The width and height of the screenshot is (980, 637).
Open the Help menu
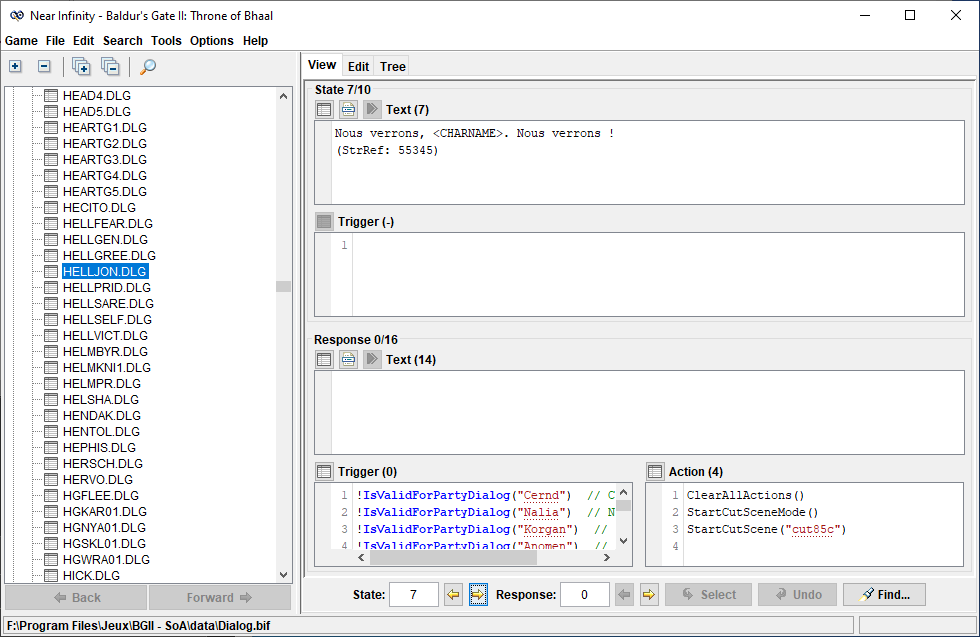pos(255,41)
